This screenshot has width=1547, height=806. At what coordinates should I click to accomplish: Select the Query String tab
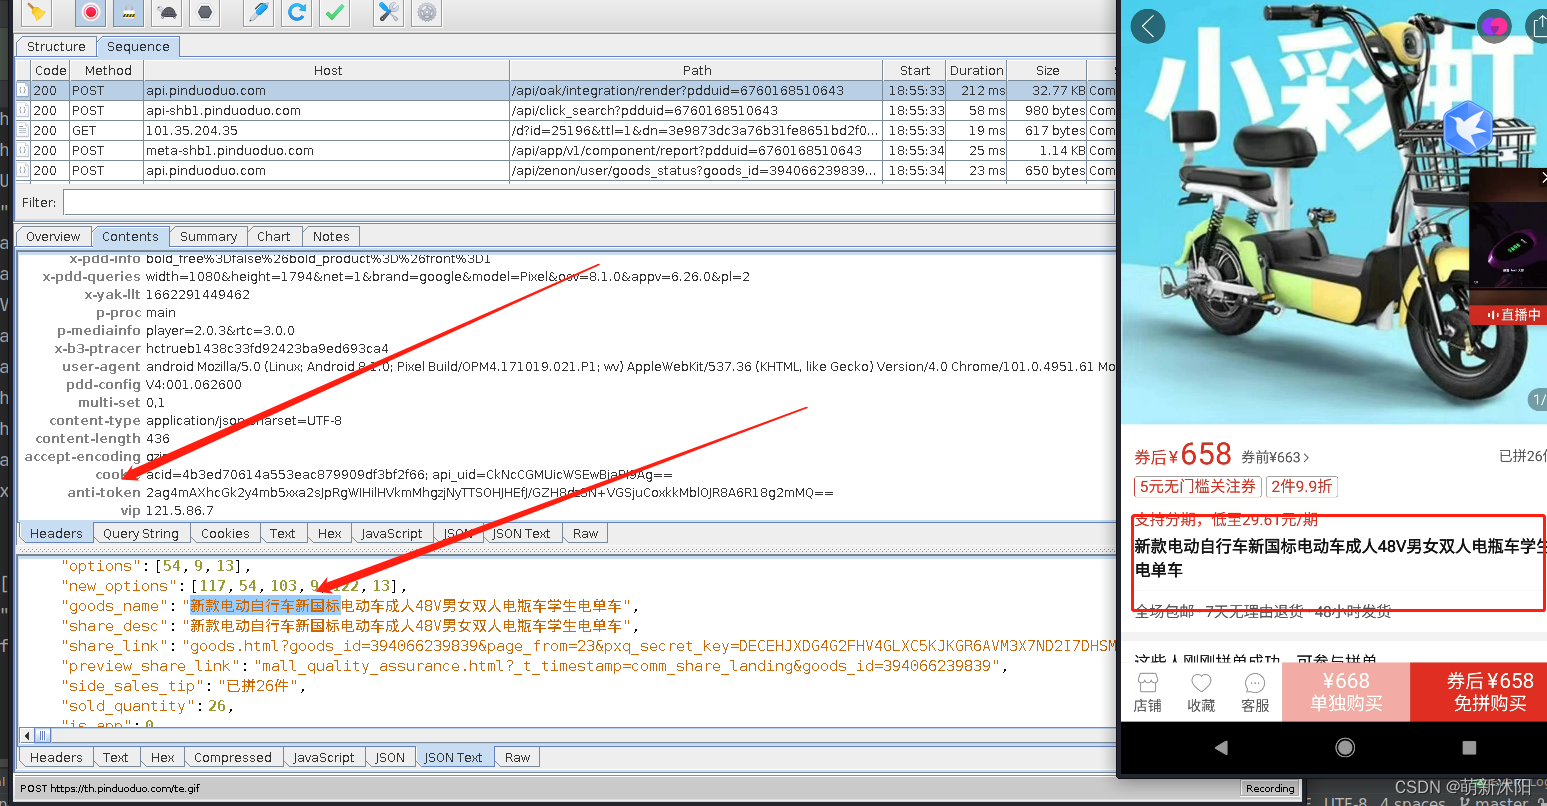pyautogui.click(x=140, y=533)
